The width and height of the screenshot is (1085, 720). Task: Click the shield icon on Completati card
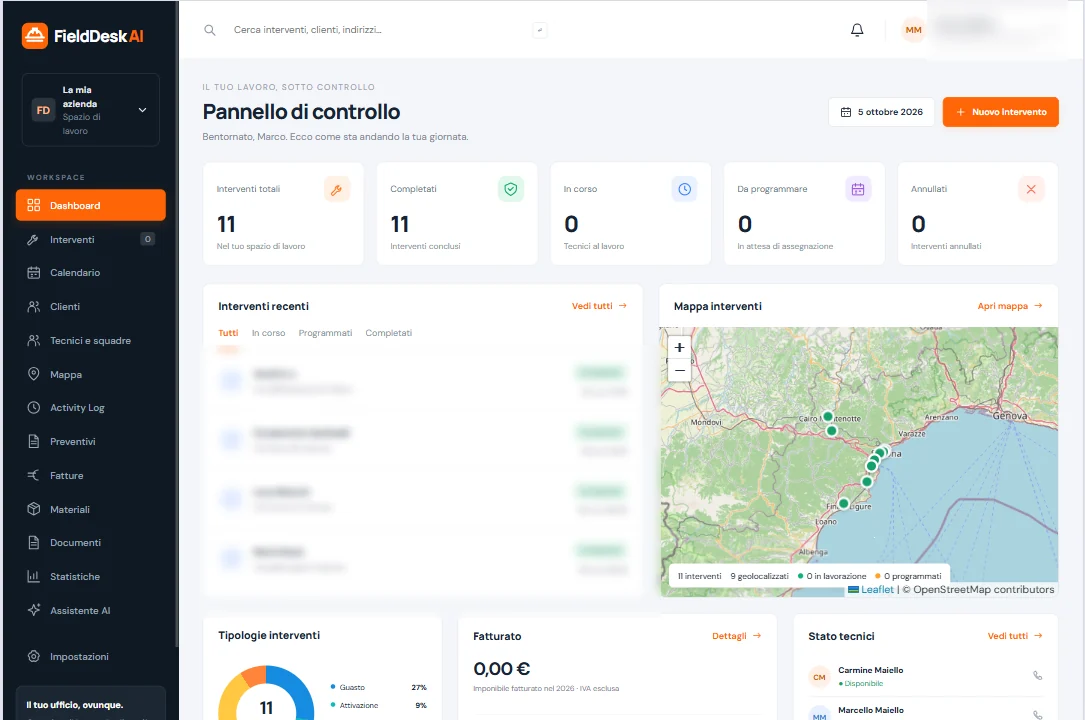[511, 190]
